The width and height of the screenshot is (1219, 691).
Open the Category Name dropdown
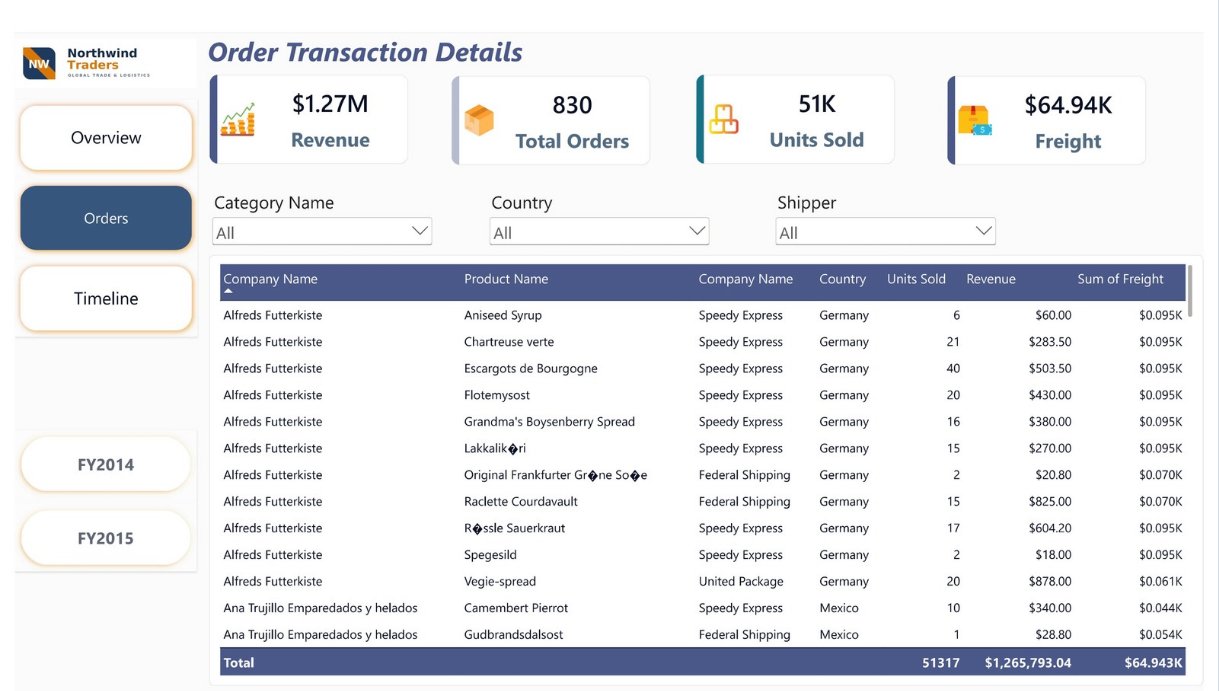(x=322, y=232)
